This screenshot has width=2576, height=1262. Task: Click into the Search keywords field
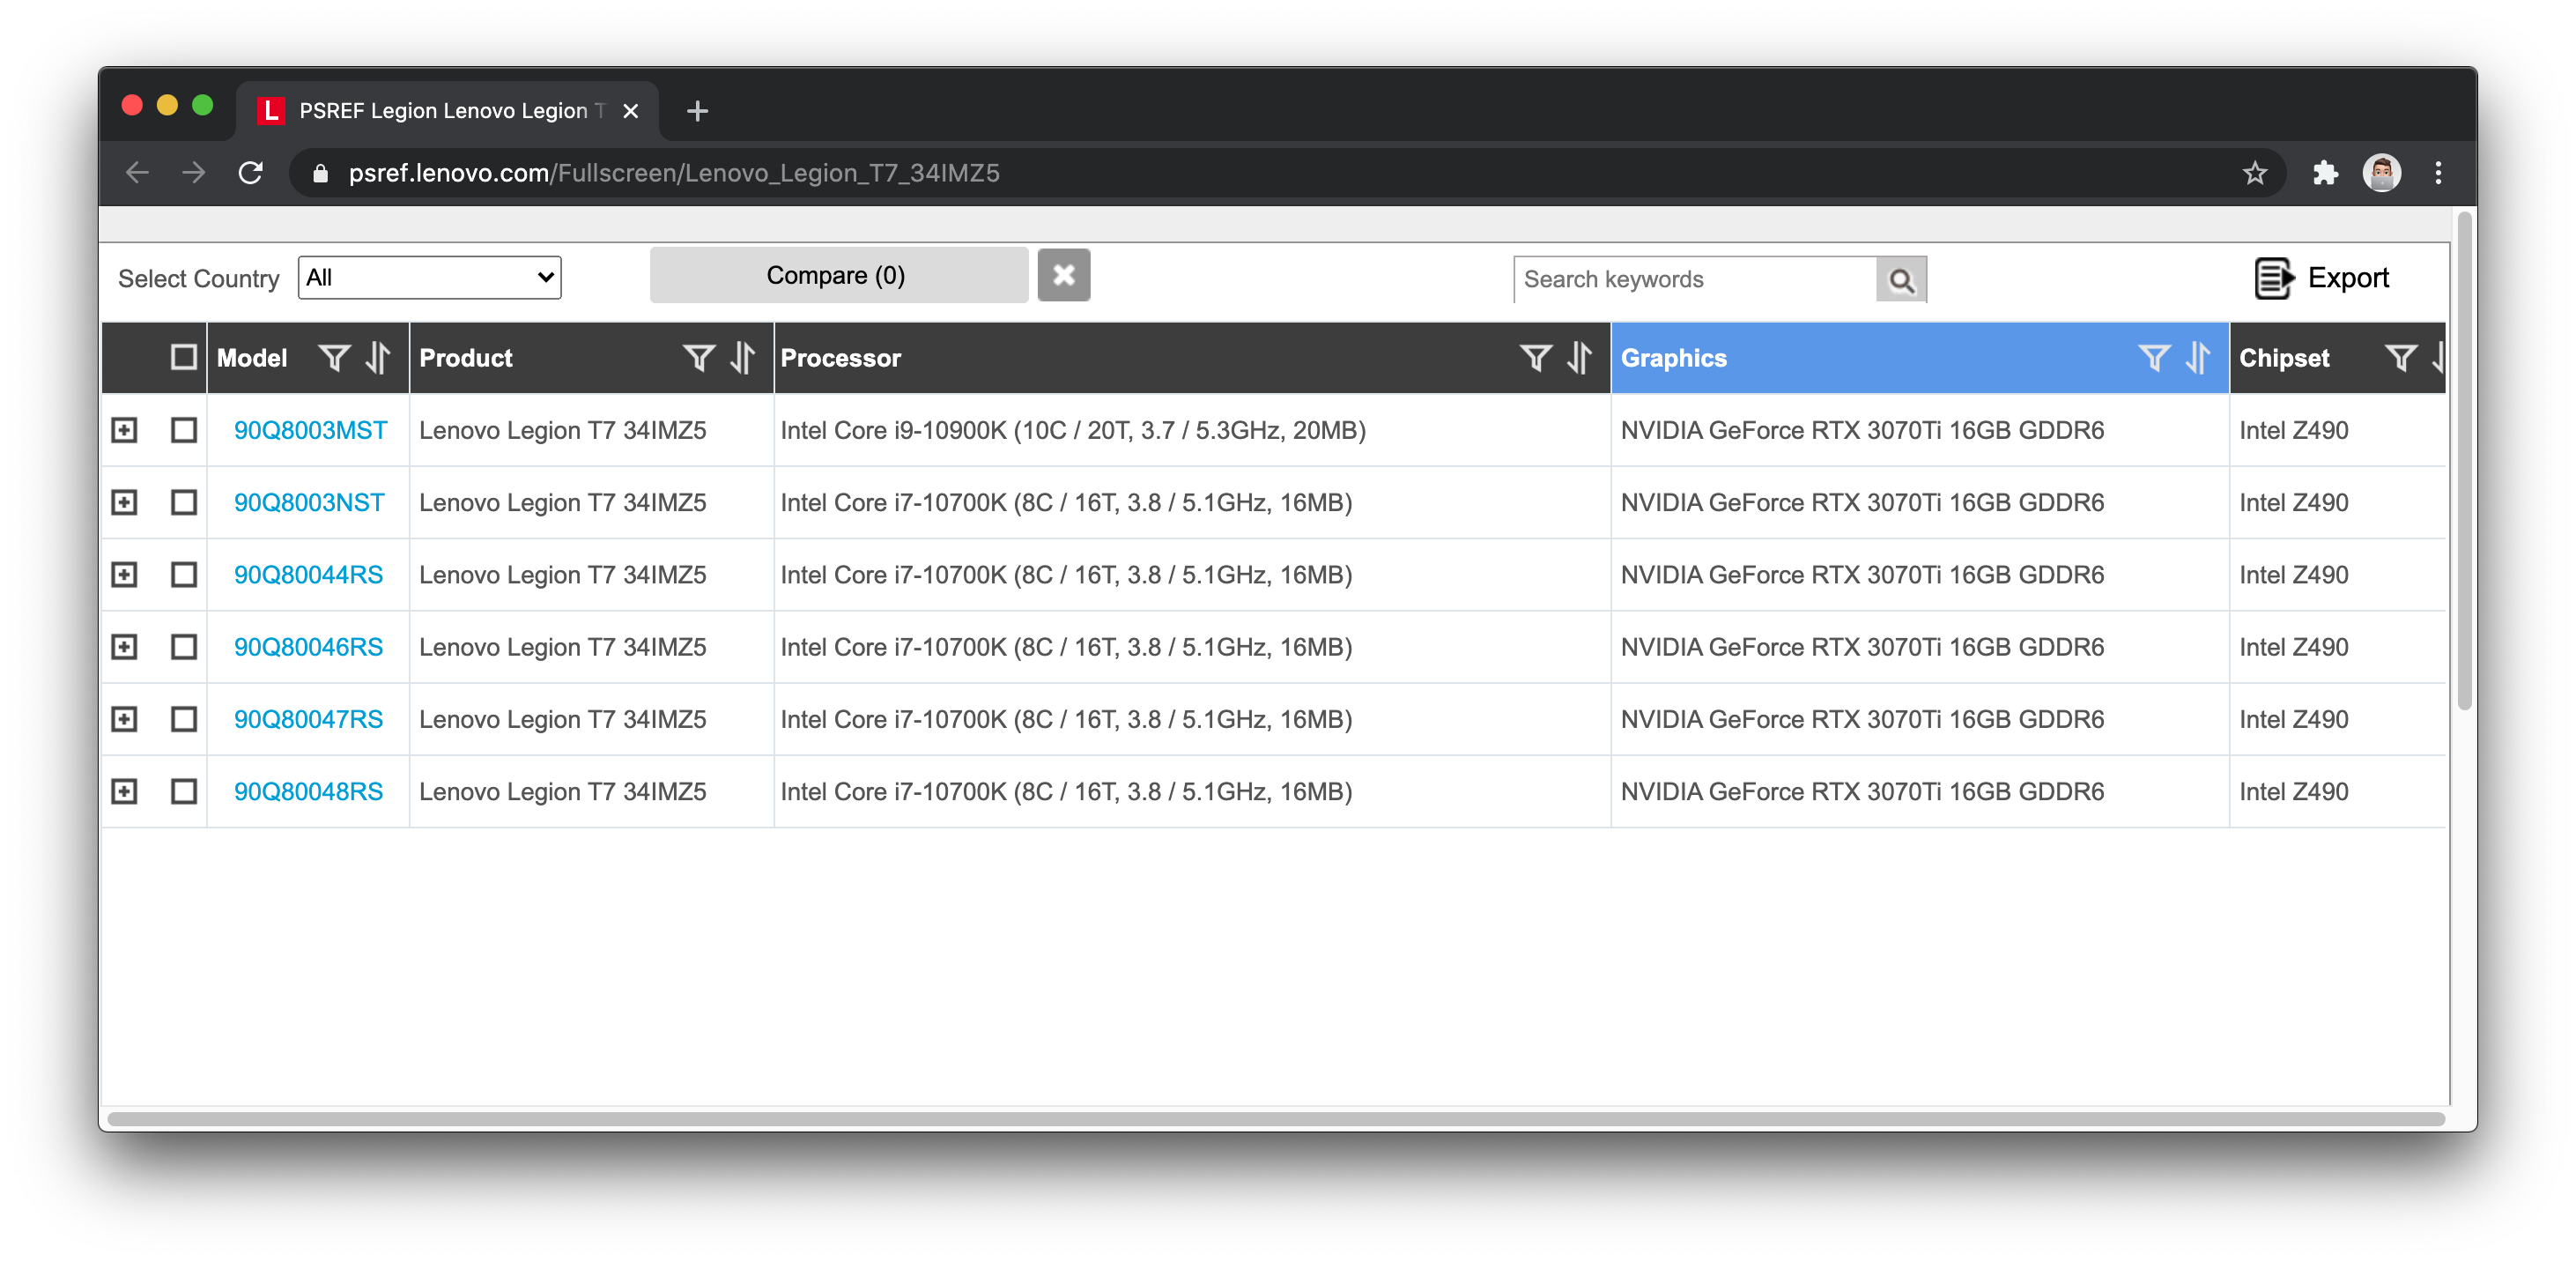tap(1694, 280)
